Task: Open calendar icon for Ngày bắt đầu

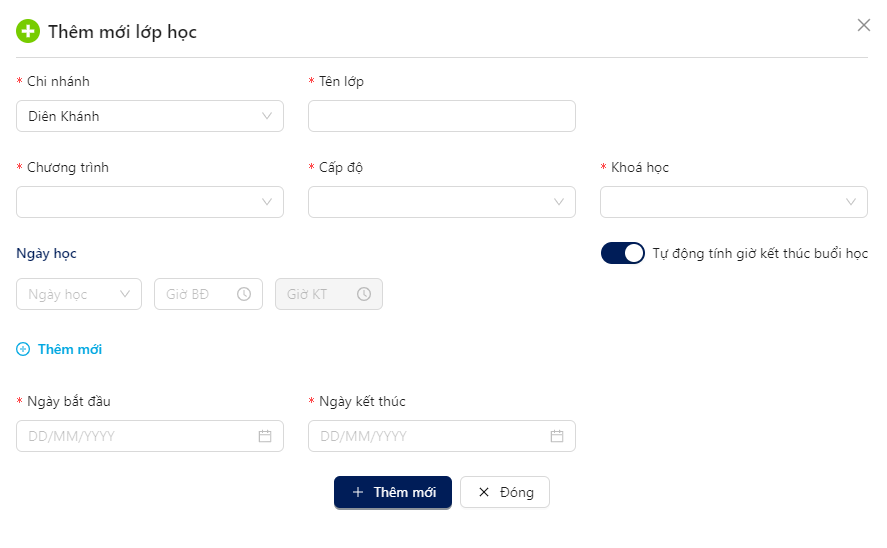Action: (265, 436)
